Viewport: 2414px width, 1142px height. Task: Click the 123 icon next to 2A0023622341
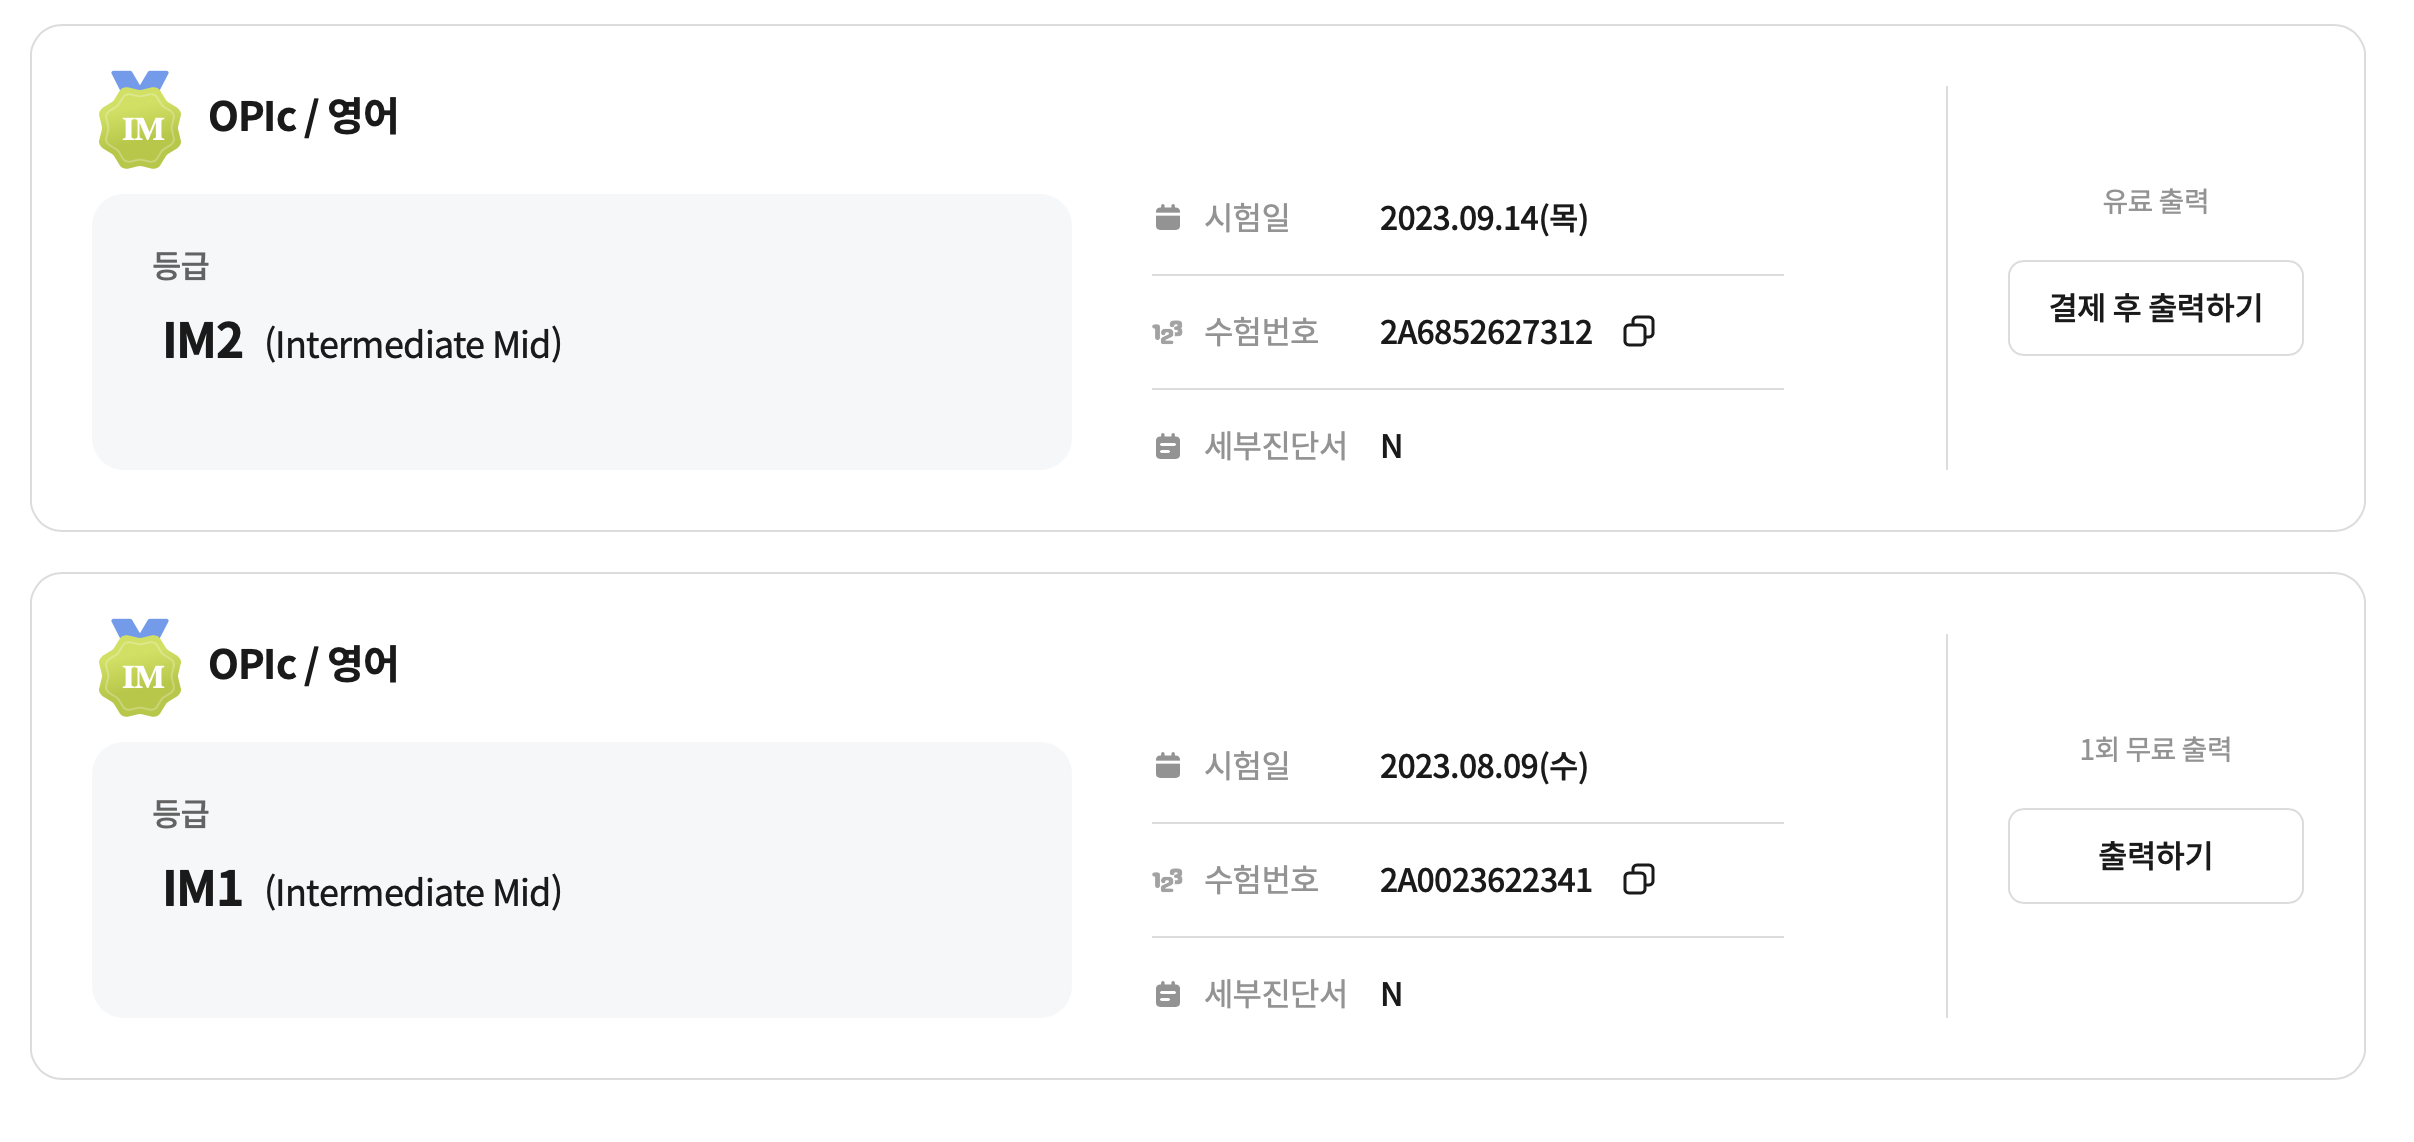tap(1167, 880)
